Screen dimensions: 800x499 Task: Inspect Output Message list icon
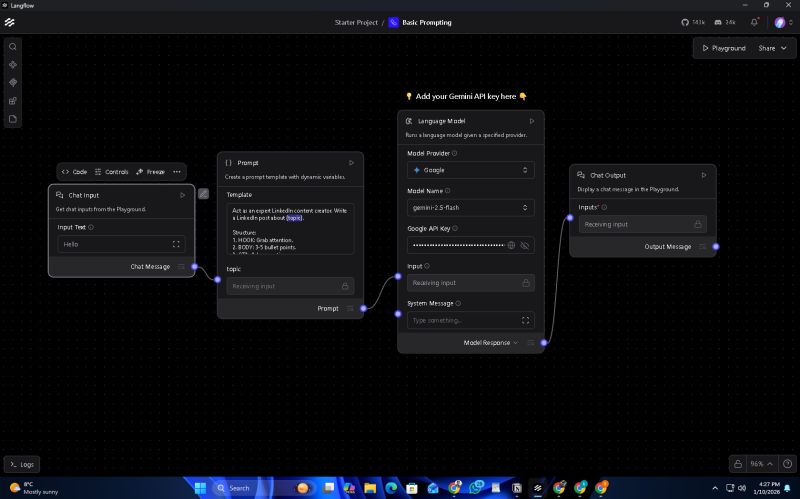pos(703,247)
